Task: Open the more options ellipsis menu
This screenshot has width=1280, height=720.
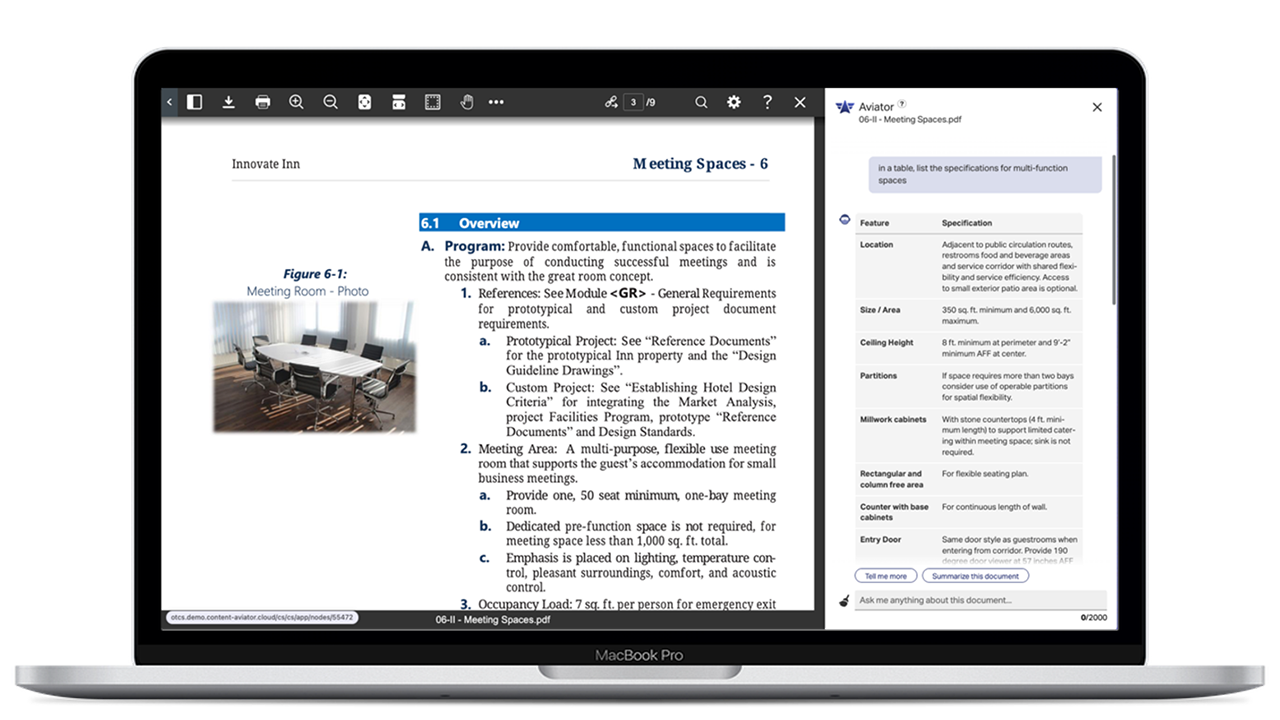Action: point(496,102)
